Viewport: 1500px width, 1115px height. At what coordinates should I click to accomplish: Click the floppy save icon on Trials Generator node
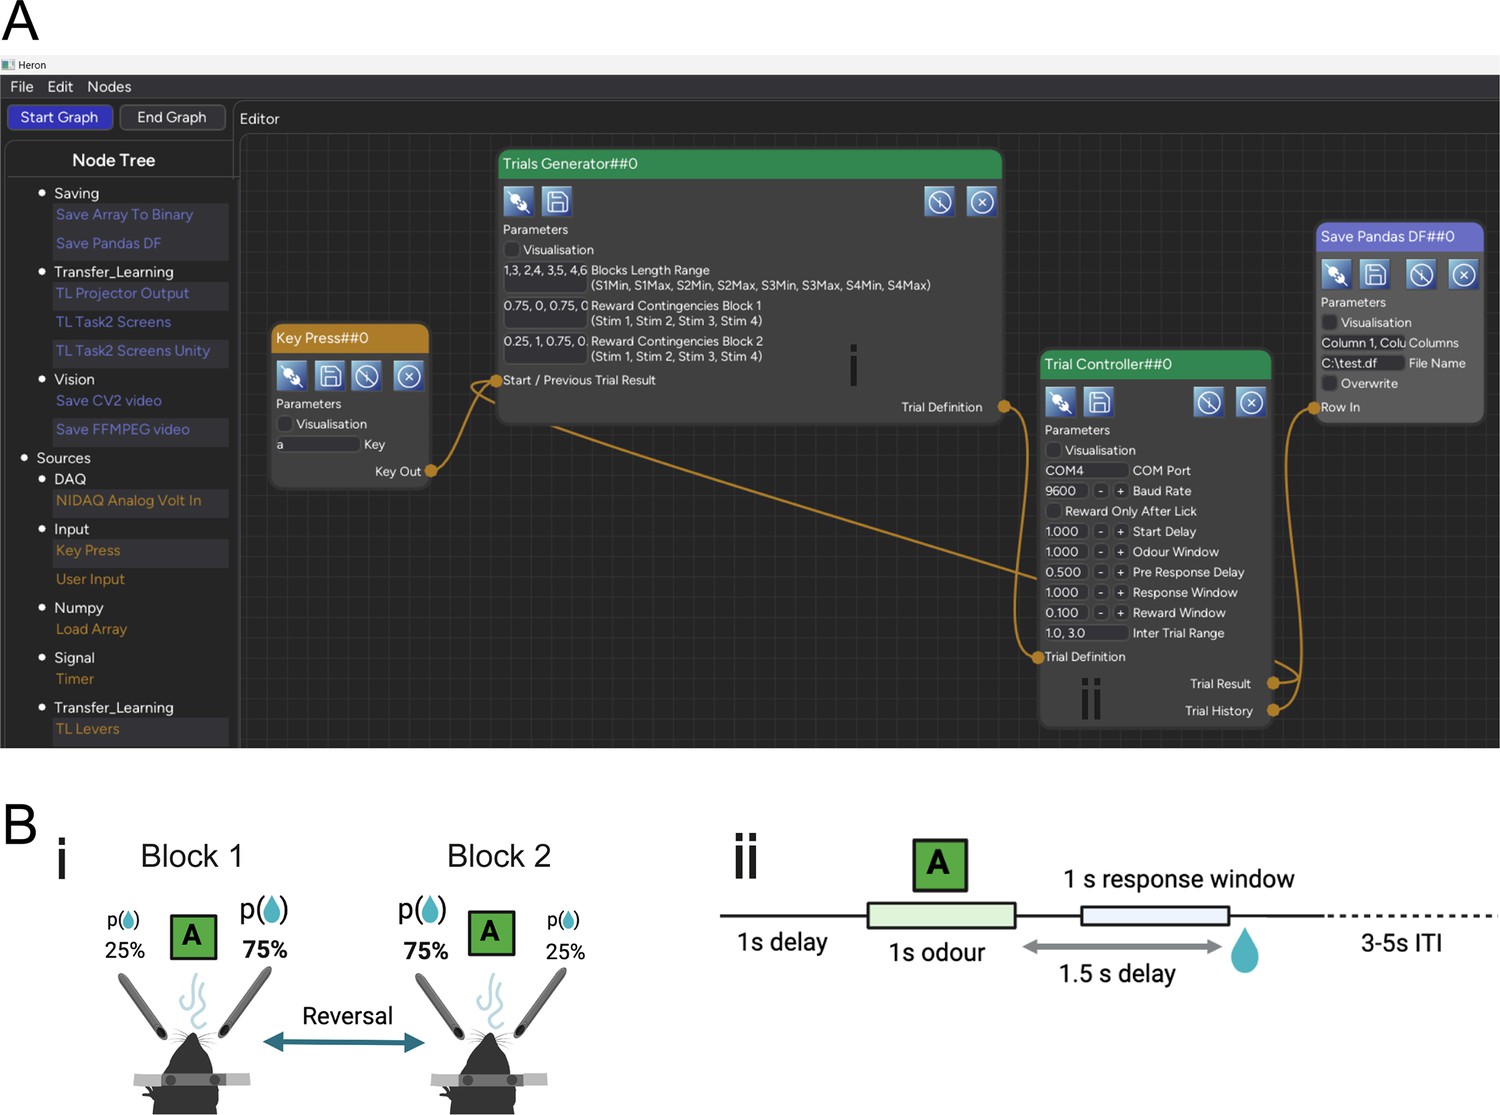point(556,202)
